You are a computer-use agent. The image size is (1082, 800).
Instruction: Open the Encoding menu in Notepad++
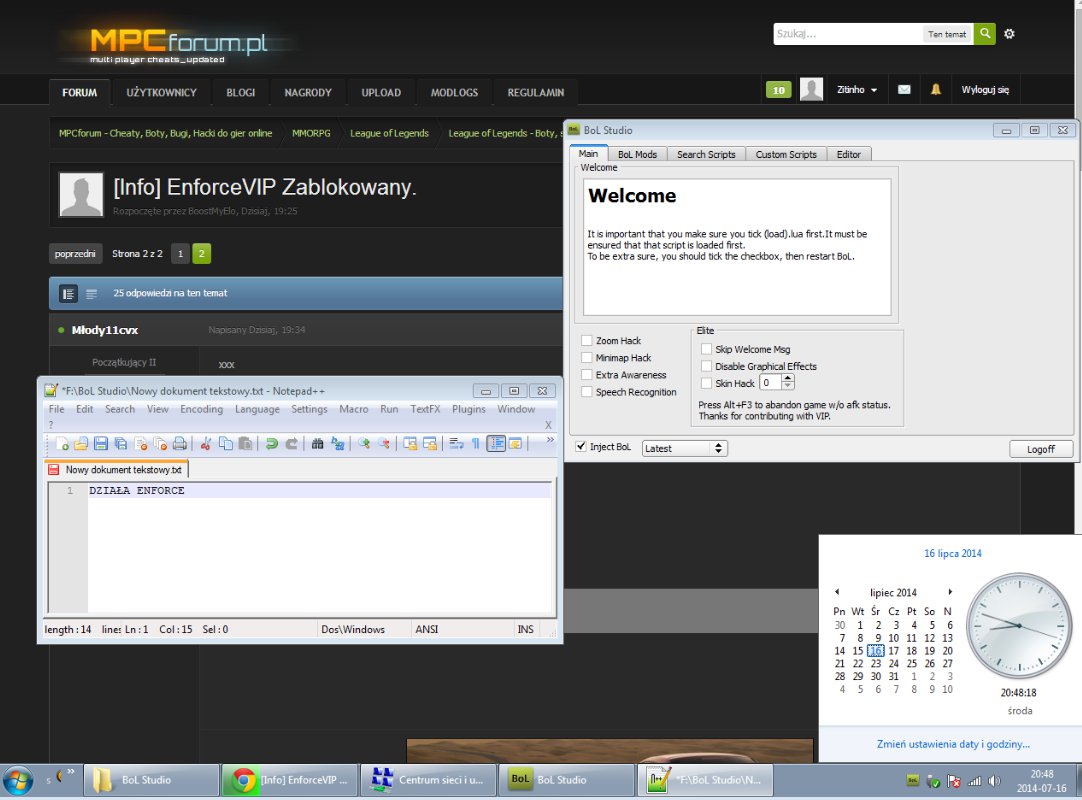point(201,409)
